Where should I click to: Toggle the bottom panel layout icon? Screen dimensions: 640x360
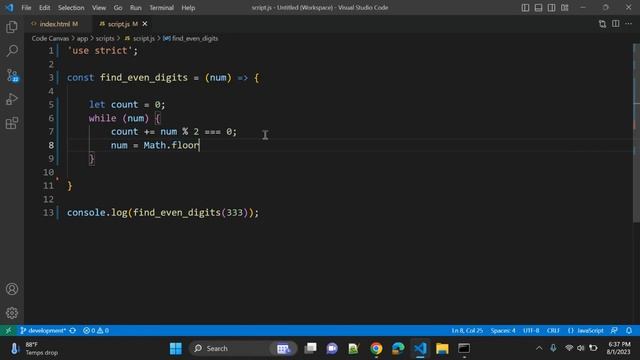(538, 7)
